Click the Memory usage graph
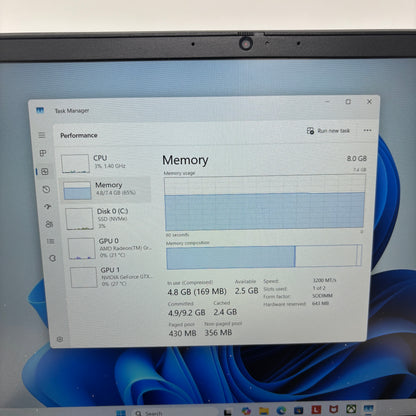The height and width of the screenshot is (416, 416). [265, 203]
